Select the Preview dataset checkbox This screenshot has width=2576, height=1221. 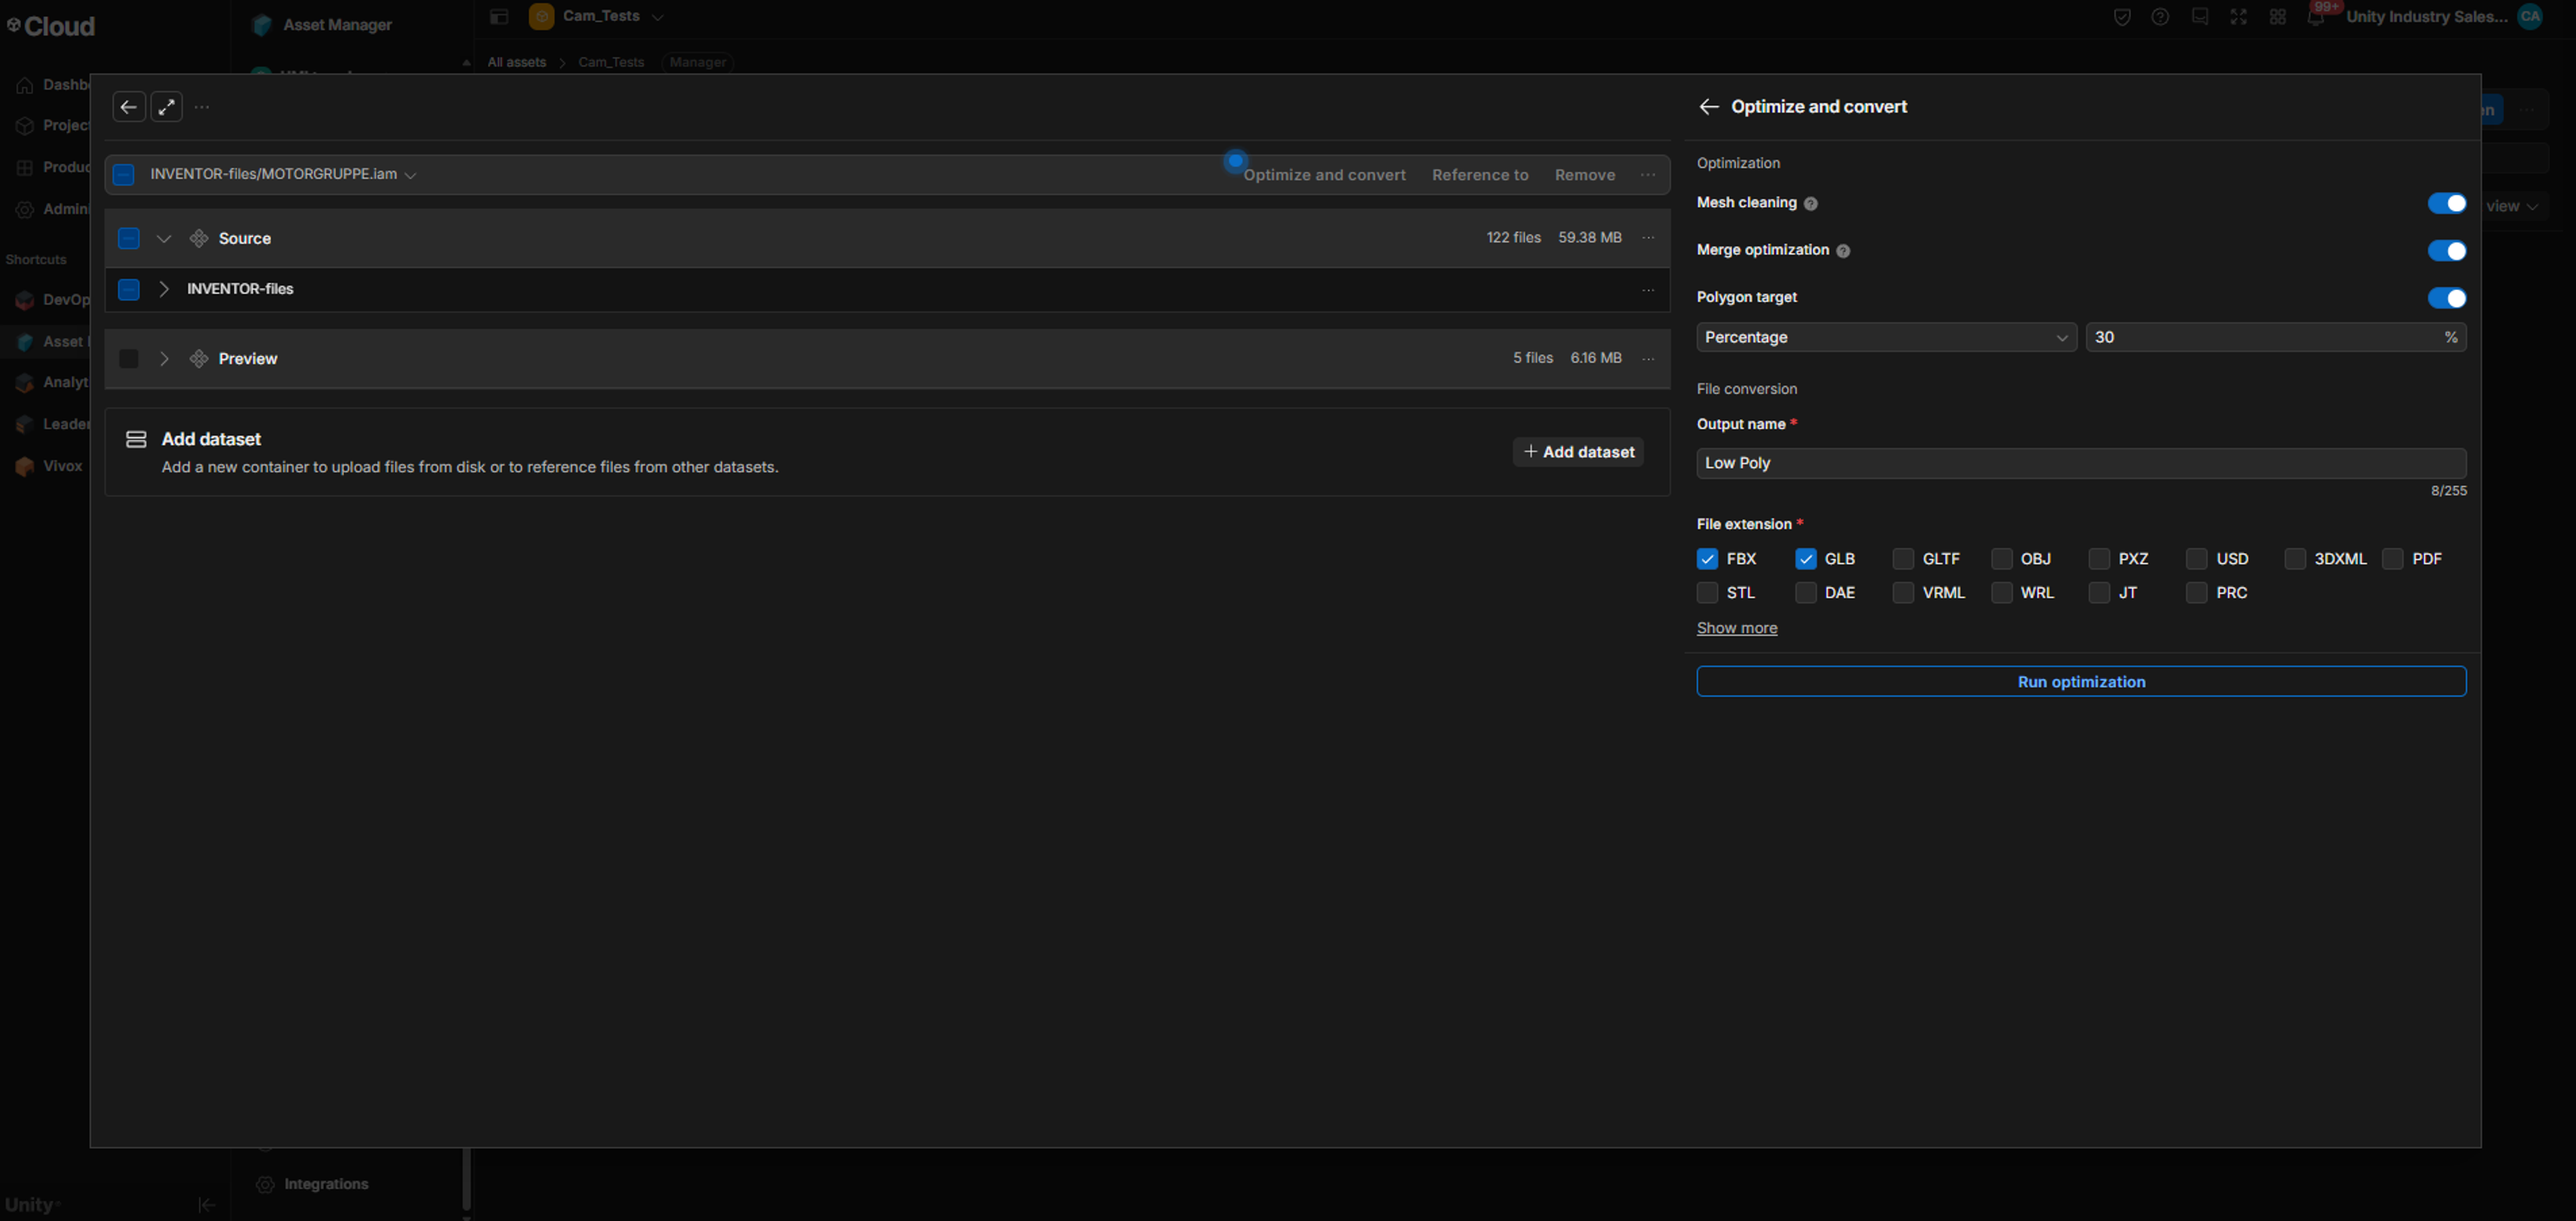coord(128,359)
